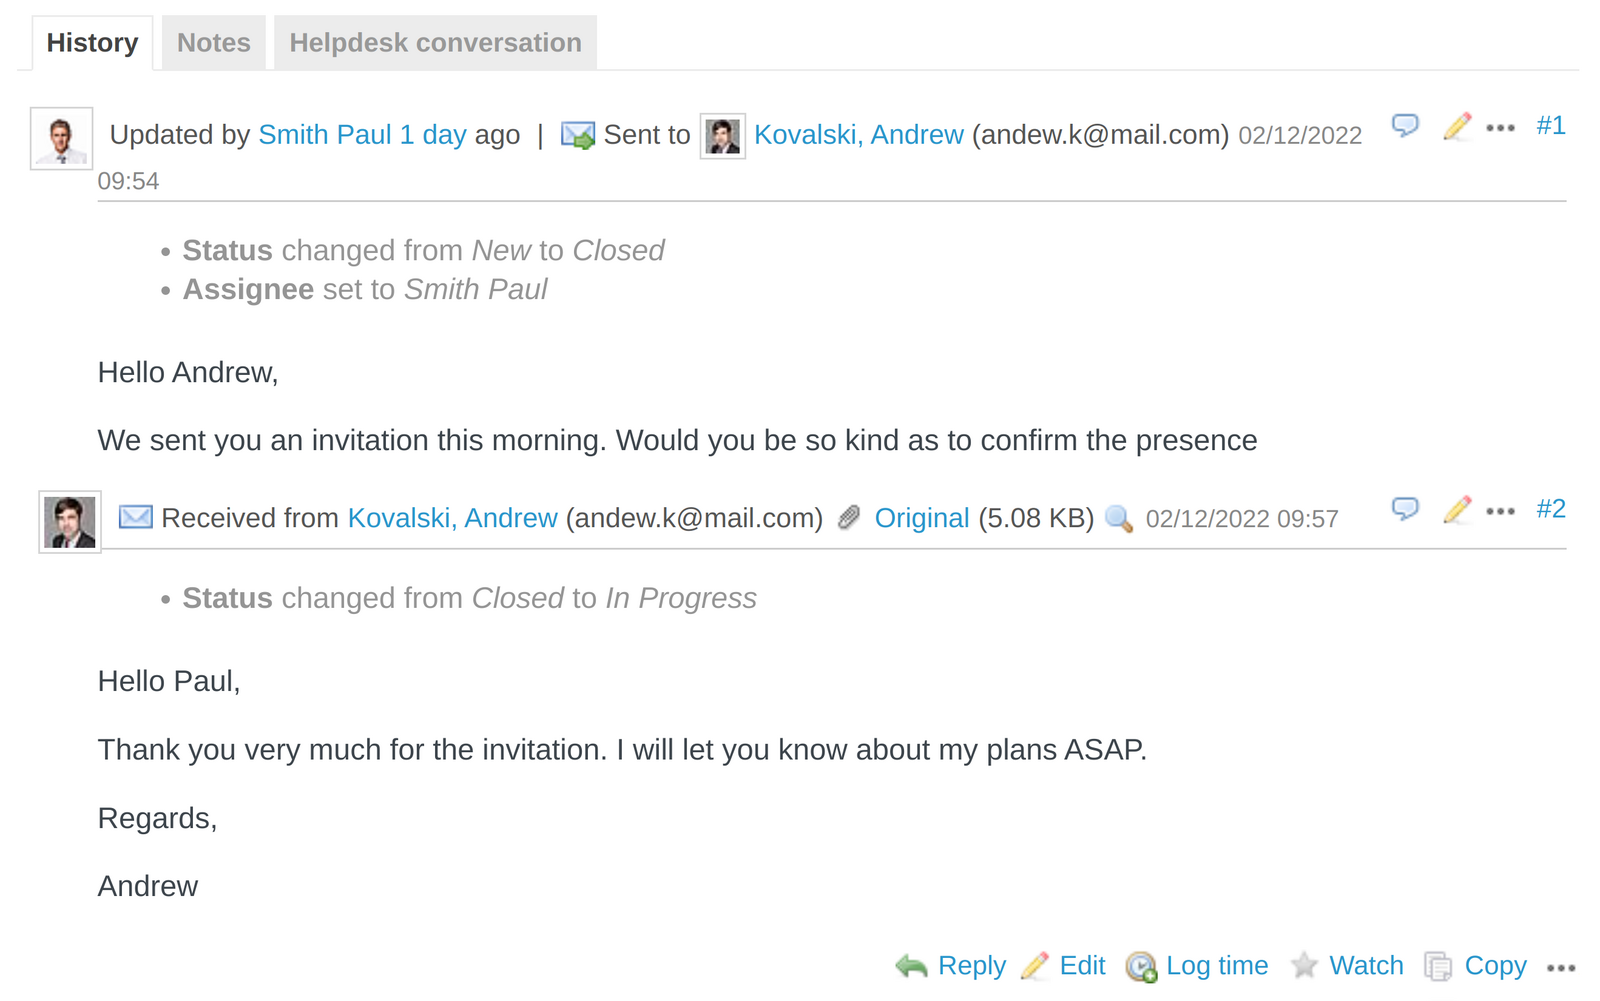
Task: Toggle watching with the Watch star
Action: (1305, 965)
